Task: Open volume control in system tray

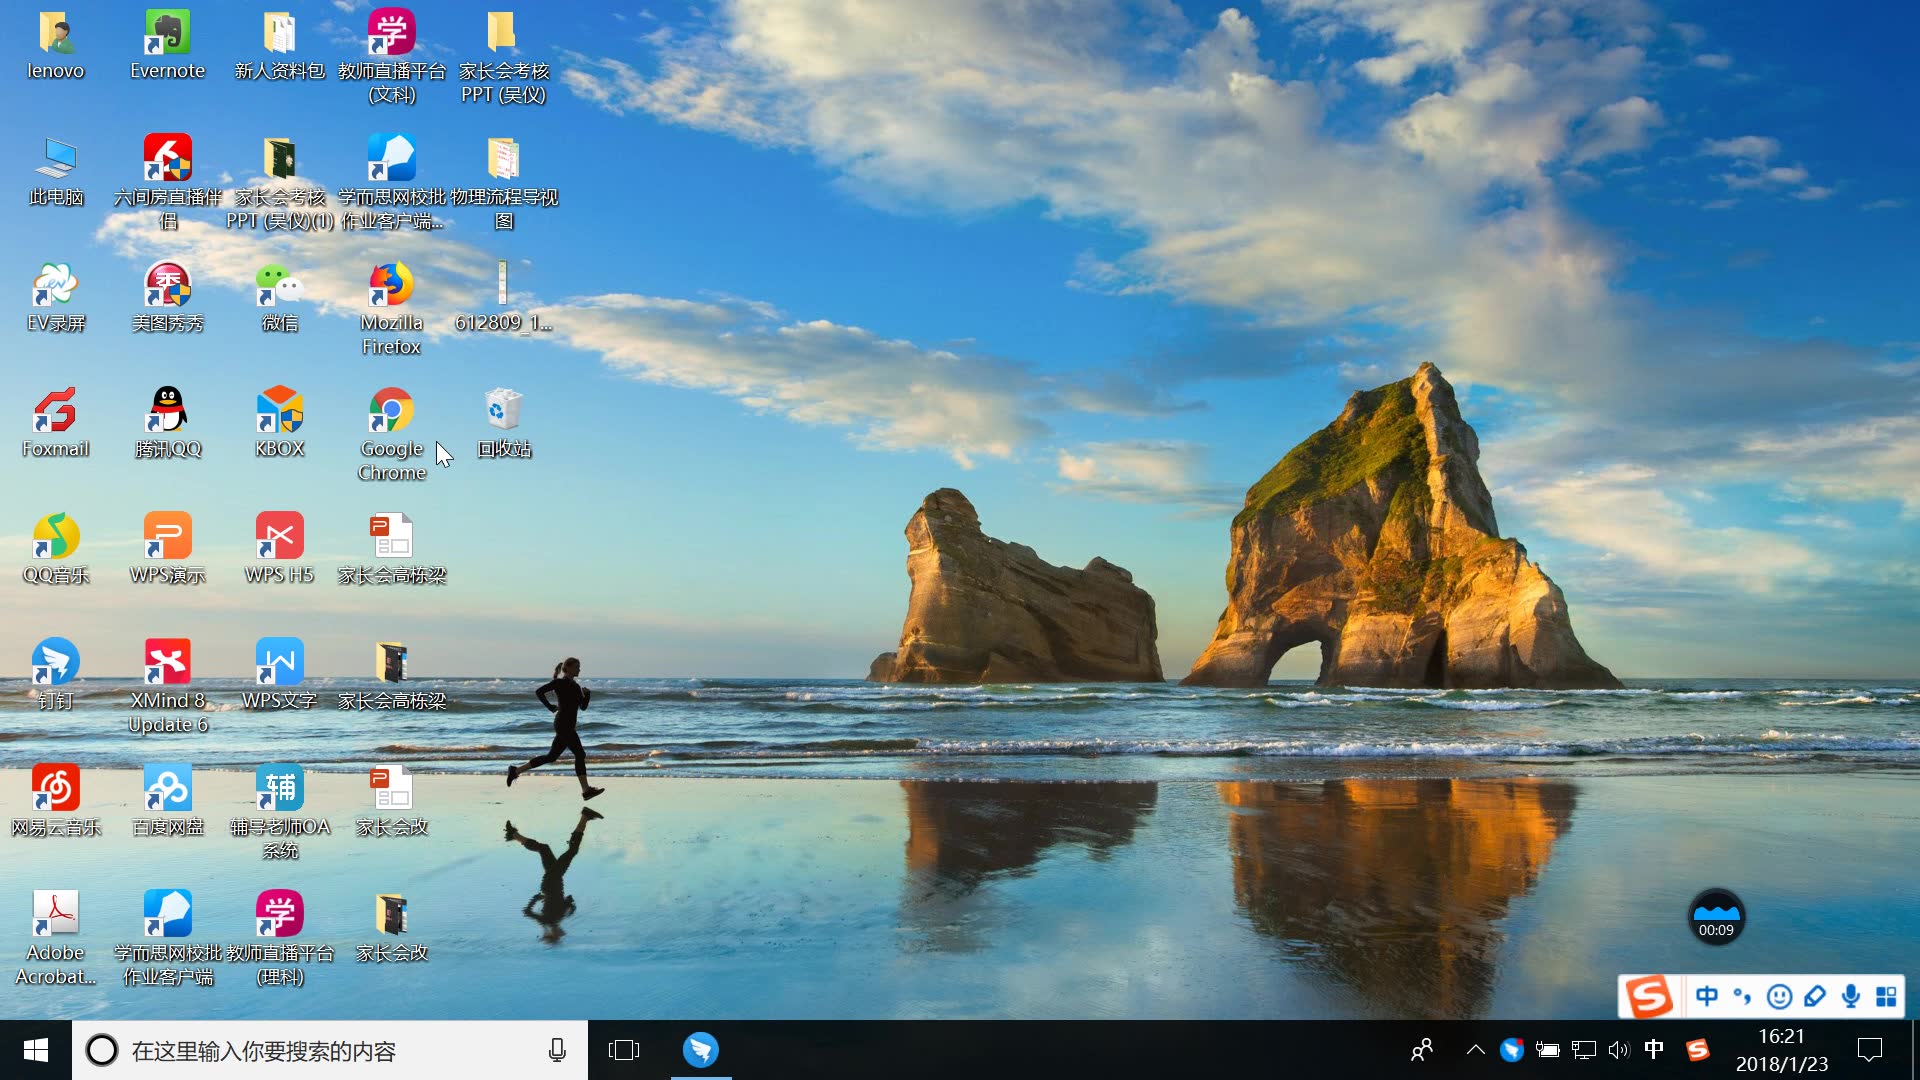Action: pos(1619,1050)
